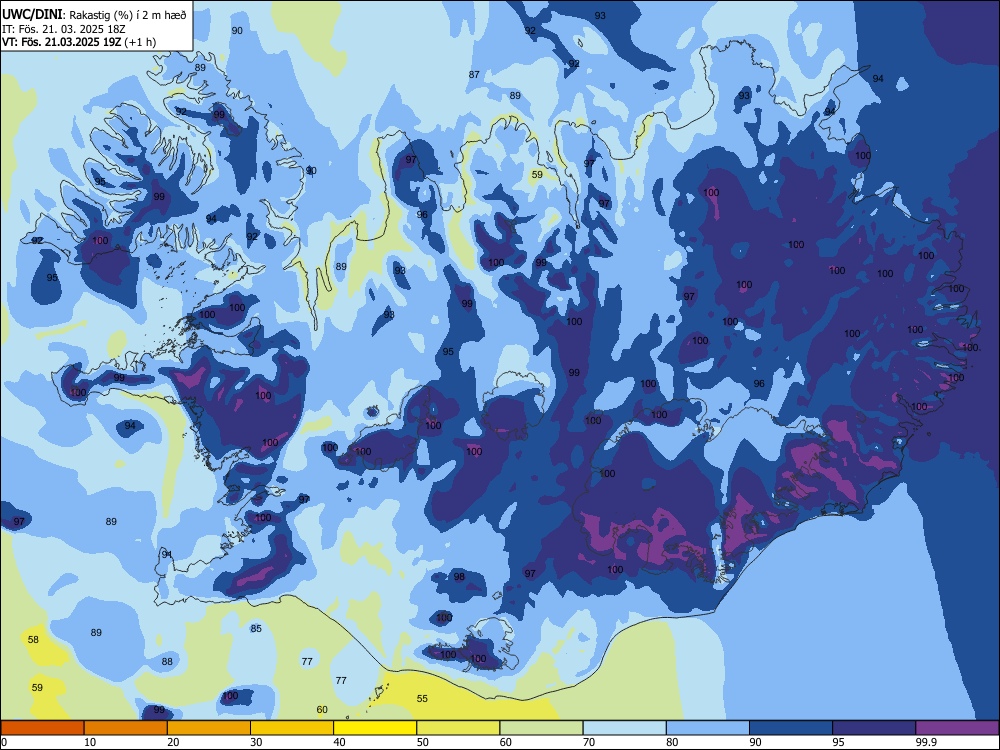This screenshot has height=750, width=1000.
Task: Click the pale green 60–70 legend swatch
Action: pyautogui.click(x=541, y=728)
